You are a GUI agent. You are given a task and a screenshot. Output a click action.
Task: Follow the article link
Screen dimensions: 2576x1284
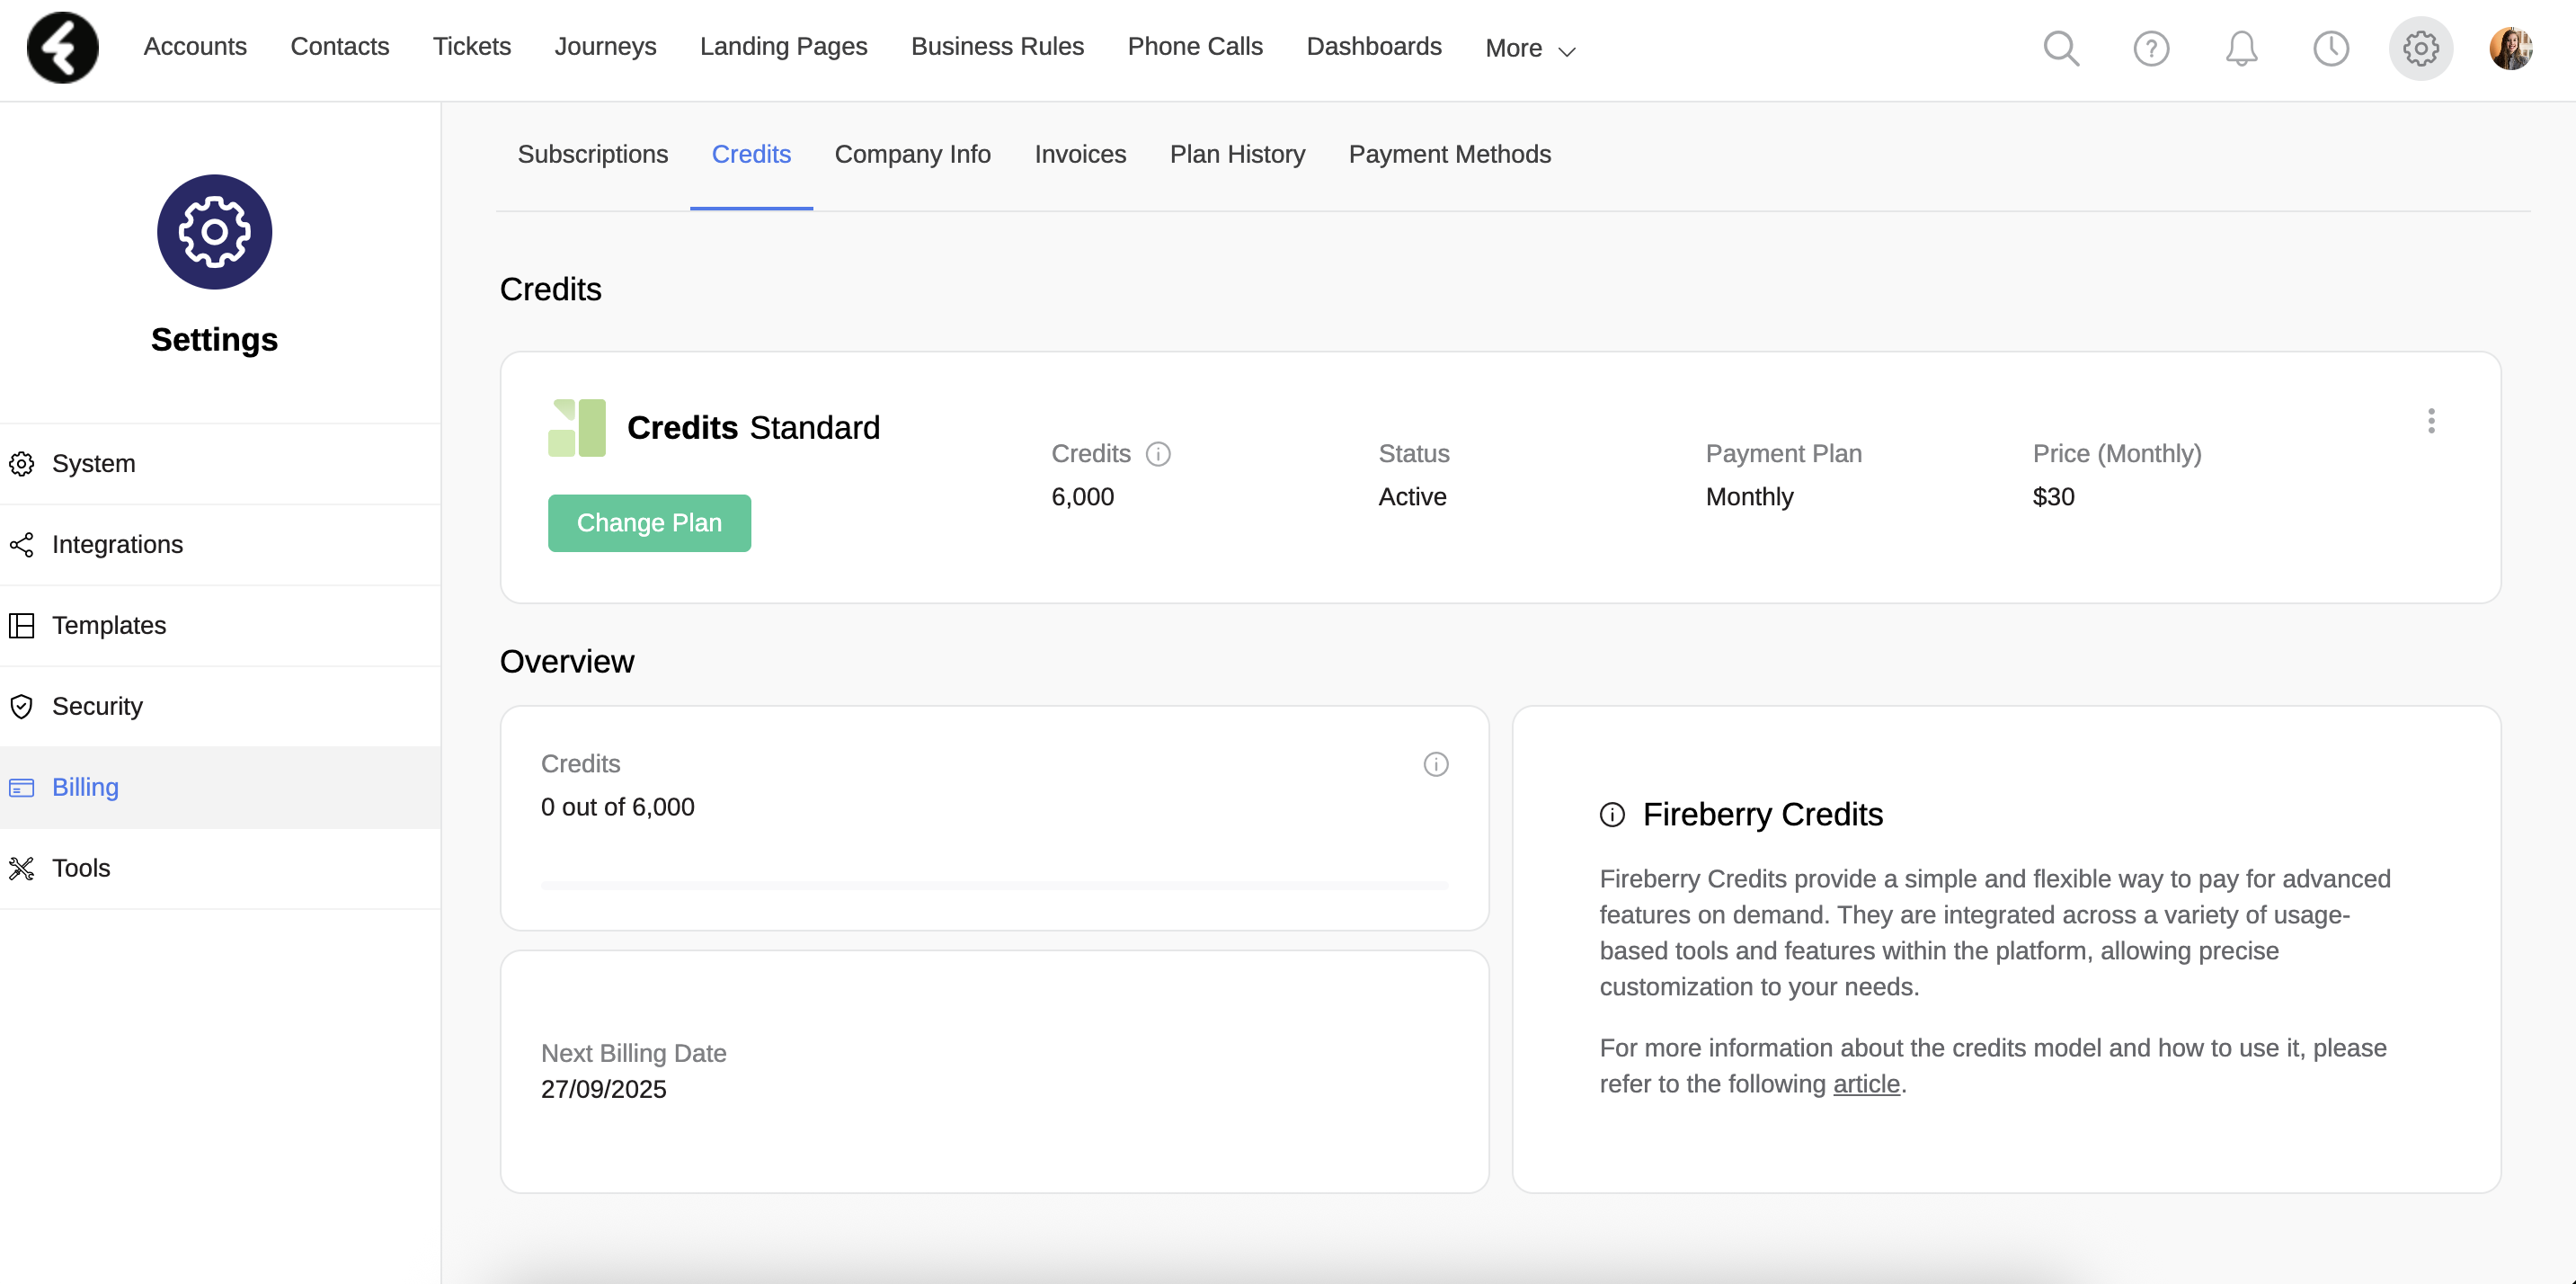point(1866,1084)
